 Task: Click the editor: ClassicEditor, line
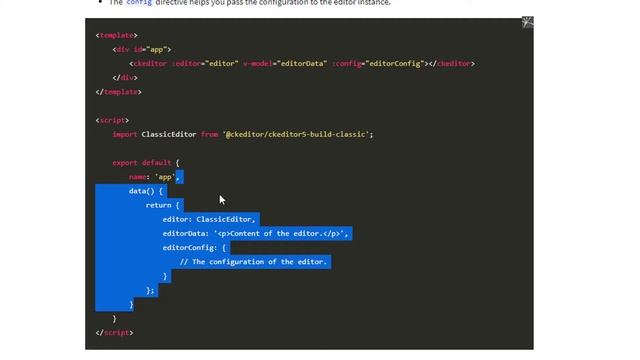[x=209, y=220]
